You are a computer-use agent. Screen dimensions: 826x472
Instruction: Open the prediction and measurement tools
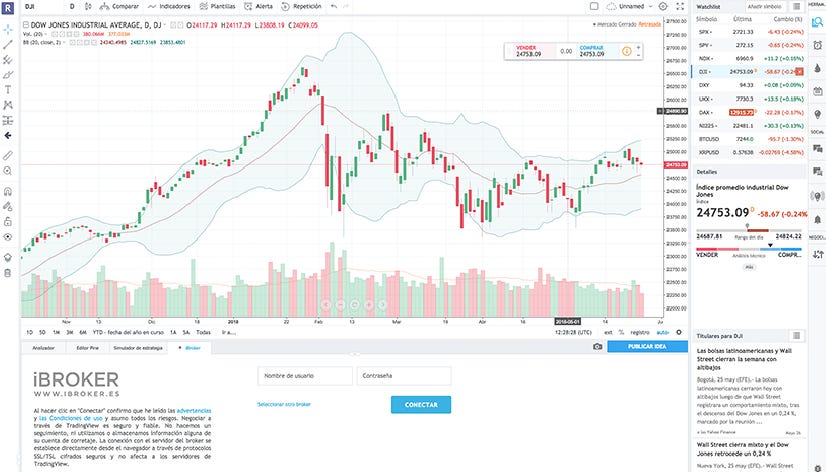point(8,121)
